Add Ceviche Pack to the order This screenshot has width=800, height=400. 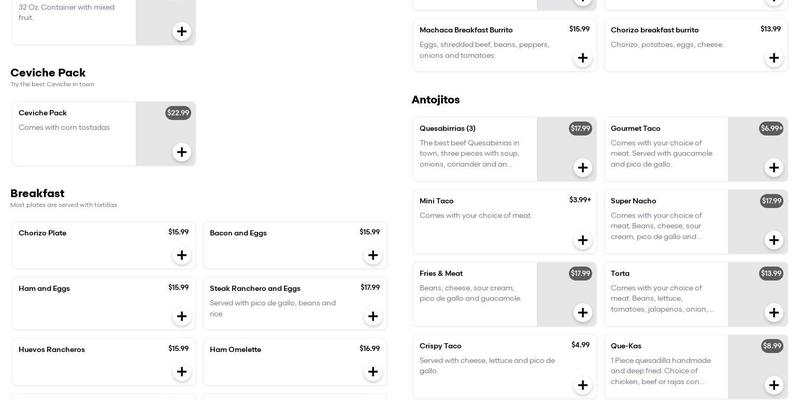tap(182, 152)
